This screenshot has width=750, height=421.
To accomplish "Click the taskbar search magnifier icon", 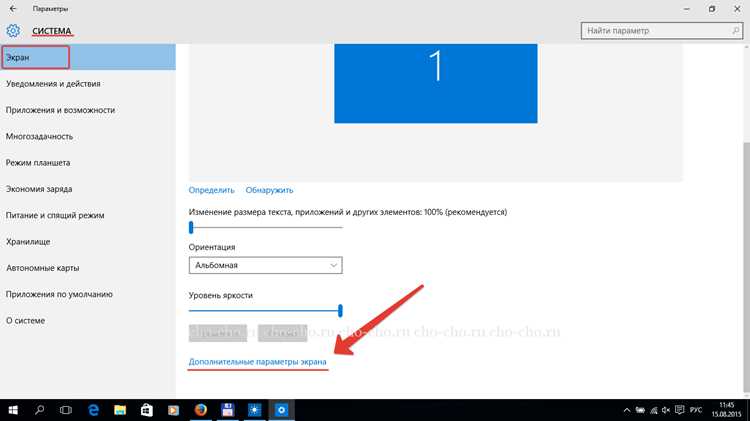I will (x=40, y=410).
